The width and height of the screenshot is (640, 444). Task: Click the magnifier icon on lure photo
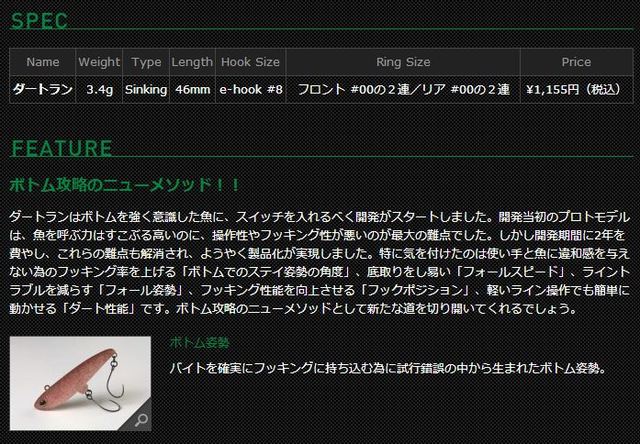point(141,420)
